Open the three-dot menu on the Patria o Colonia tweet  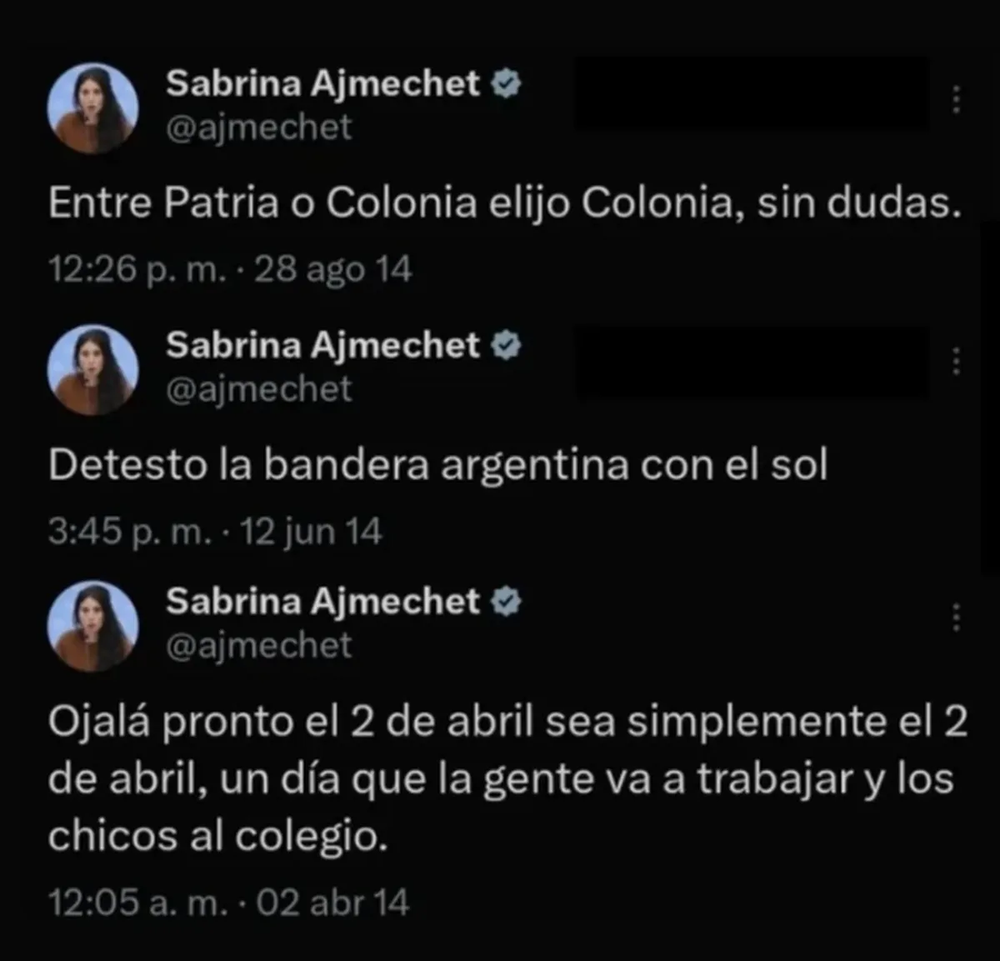(955, 100)
